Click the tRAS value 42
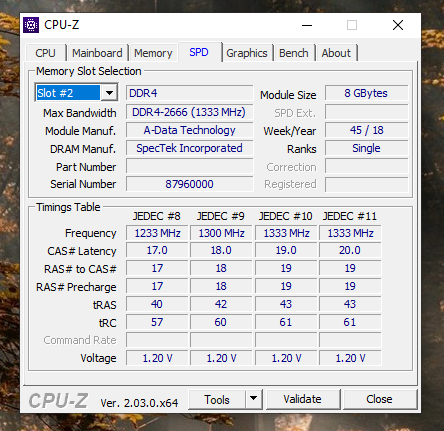Viewport: 444px width, 431px height. [221, 304]
